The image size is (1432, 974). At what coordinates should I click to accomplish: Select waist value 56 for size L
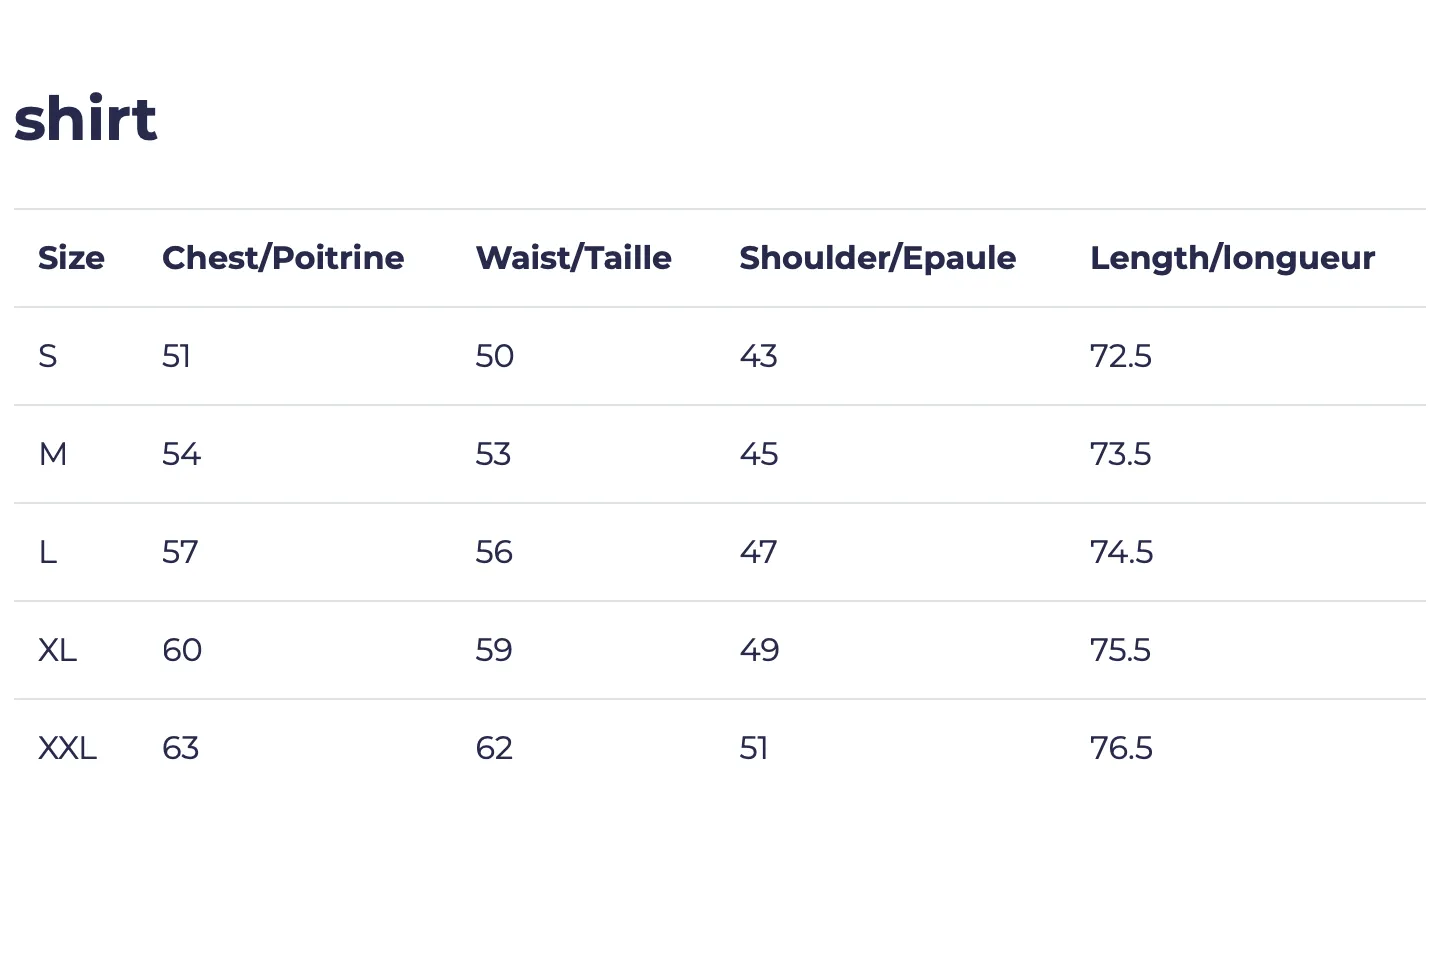coord(494,552)
